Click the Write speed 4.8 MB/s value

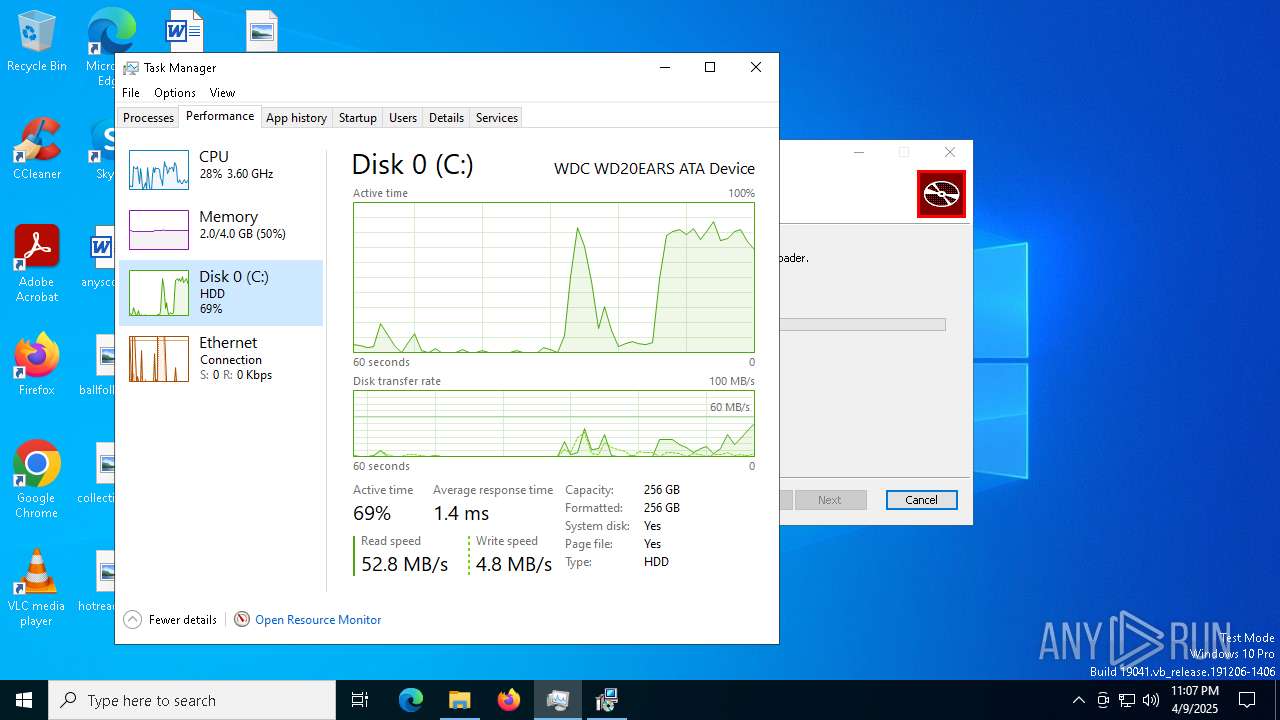coord(514,564)
